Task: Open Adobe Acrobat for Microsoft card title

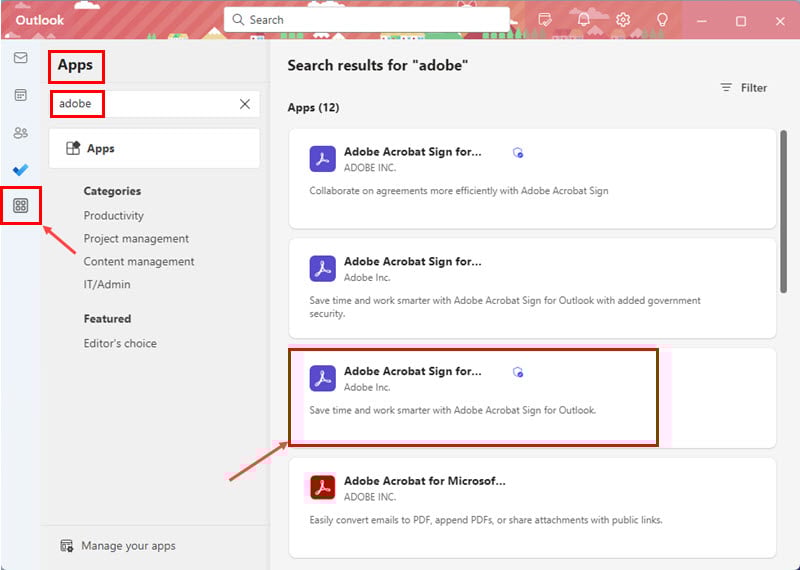Action: [x=424, y=481]
